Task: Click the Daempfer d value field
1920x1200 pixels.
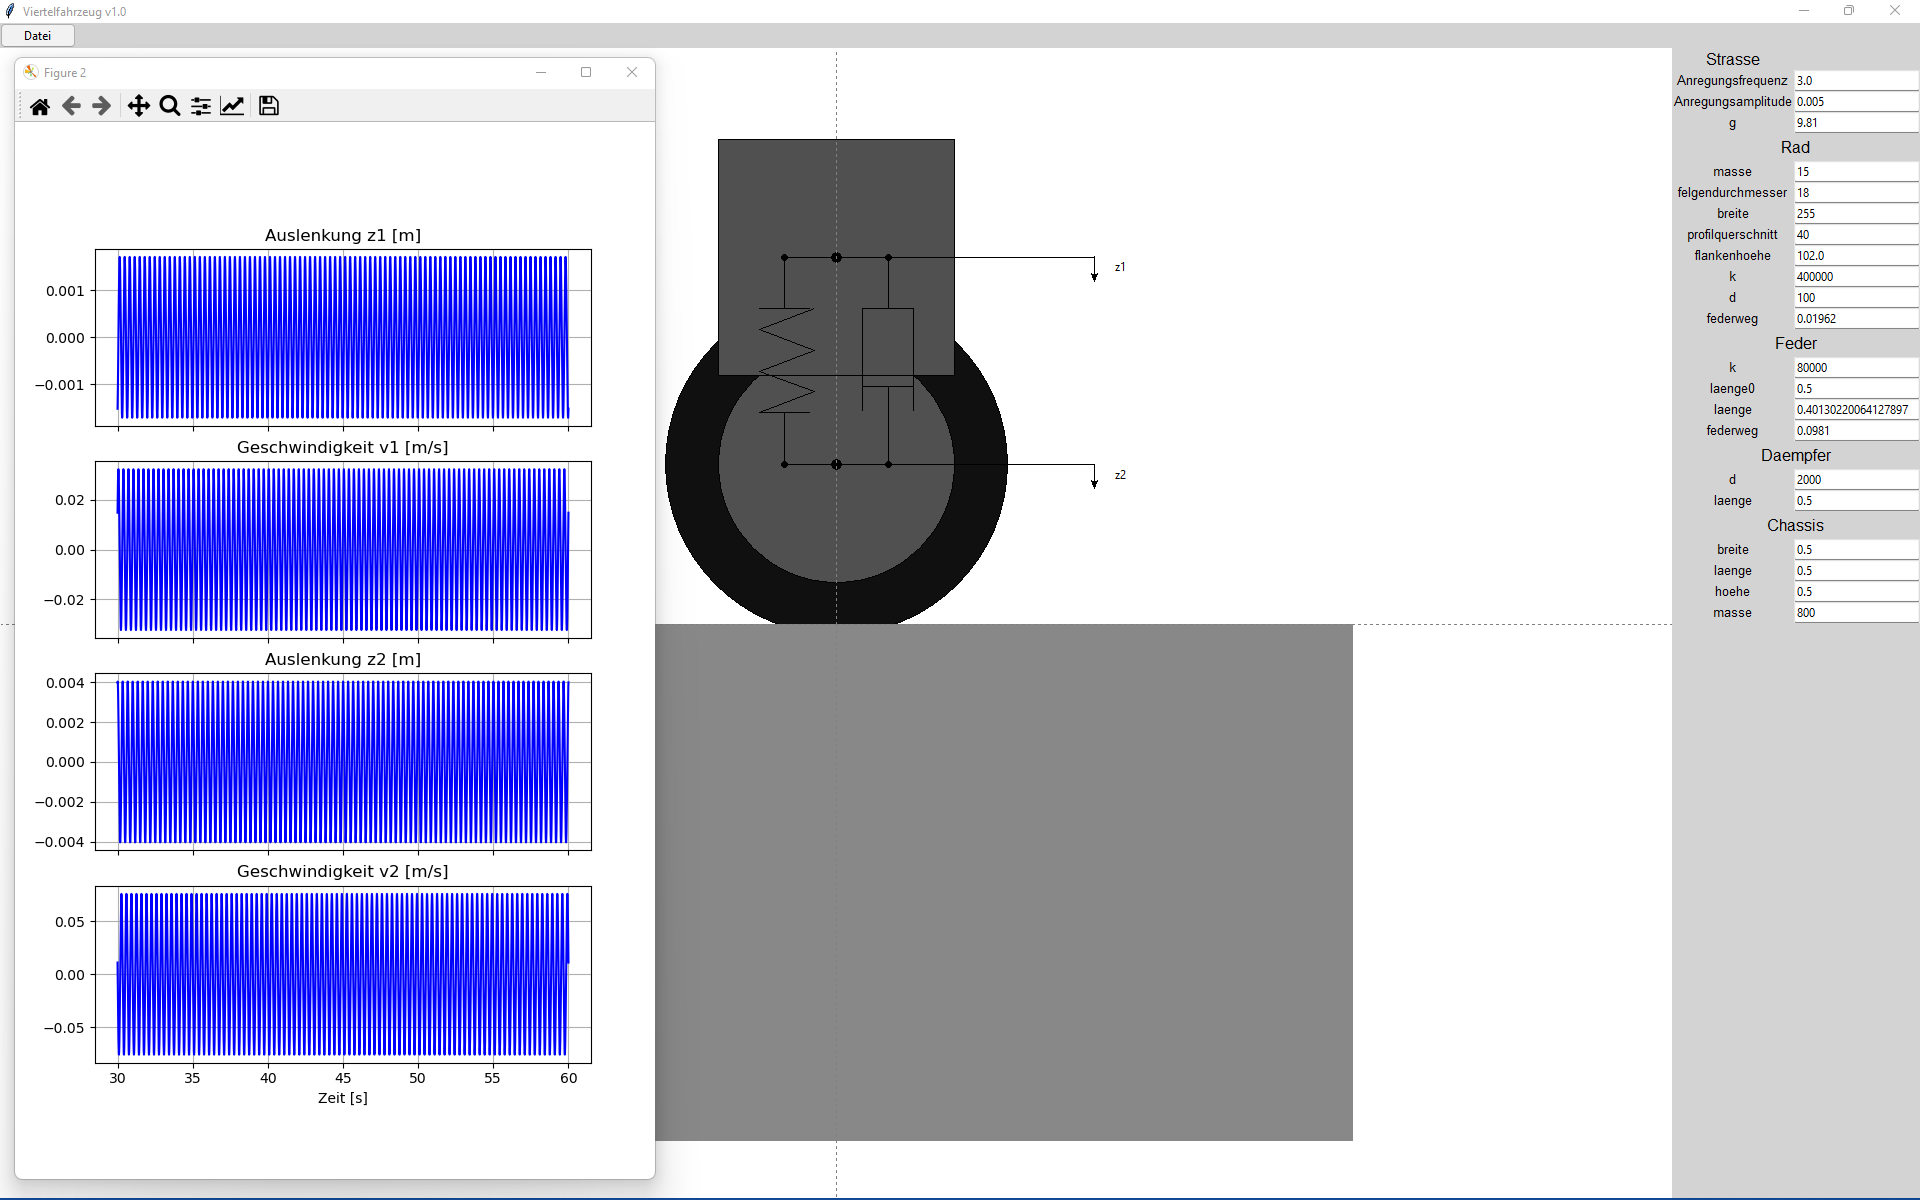Action: (1855, 480)
